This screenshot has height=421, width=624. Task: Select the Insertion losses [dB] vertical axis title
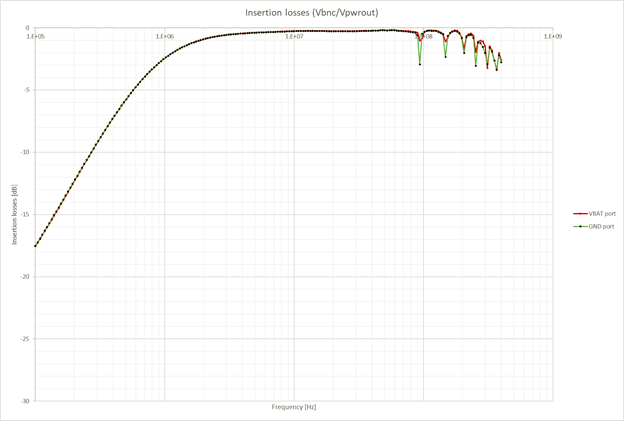pos(15,214)
